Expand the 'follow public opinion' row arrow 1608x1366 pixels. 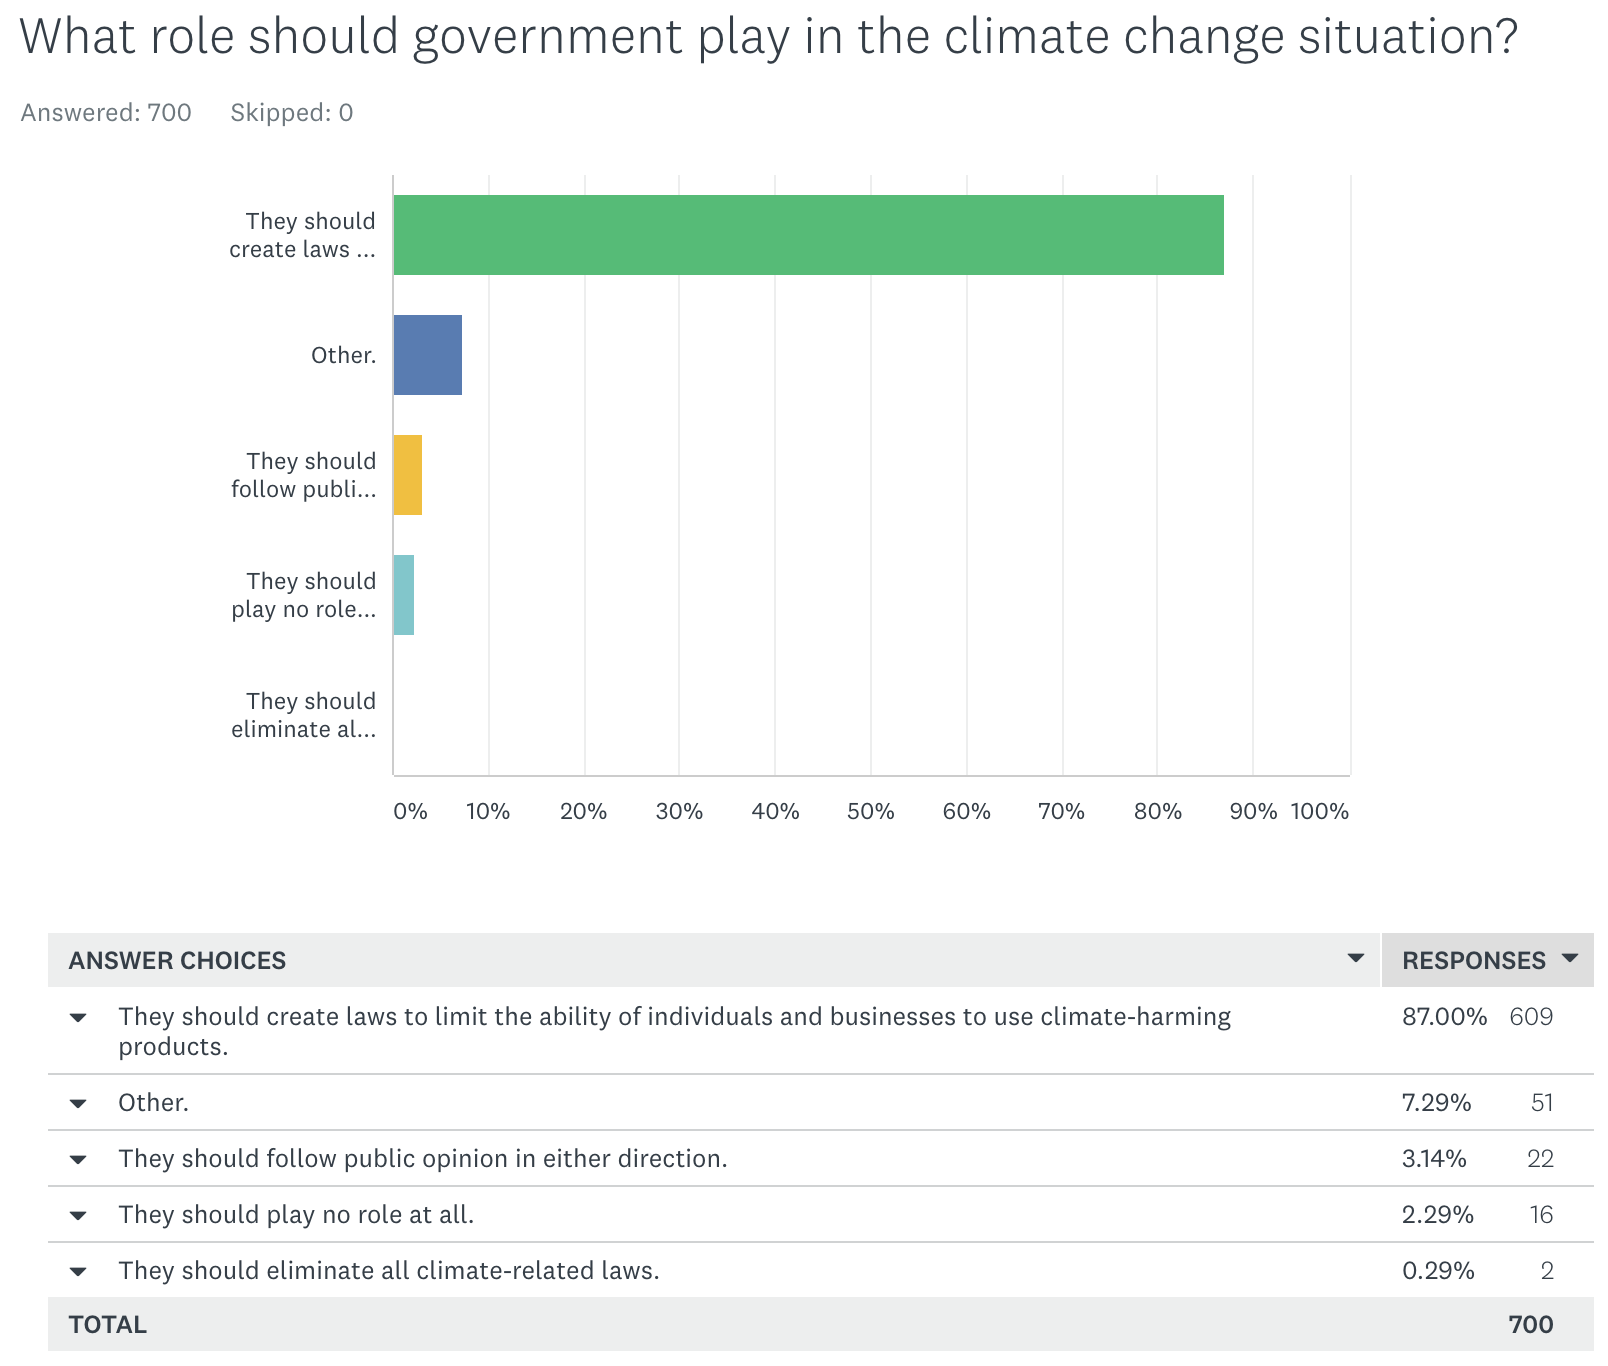tap(78, 1160)
